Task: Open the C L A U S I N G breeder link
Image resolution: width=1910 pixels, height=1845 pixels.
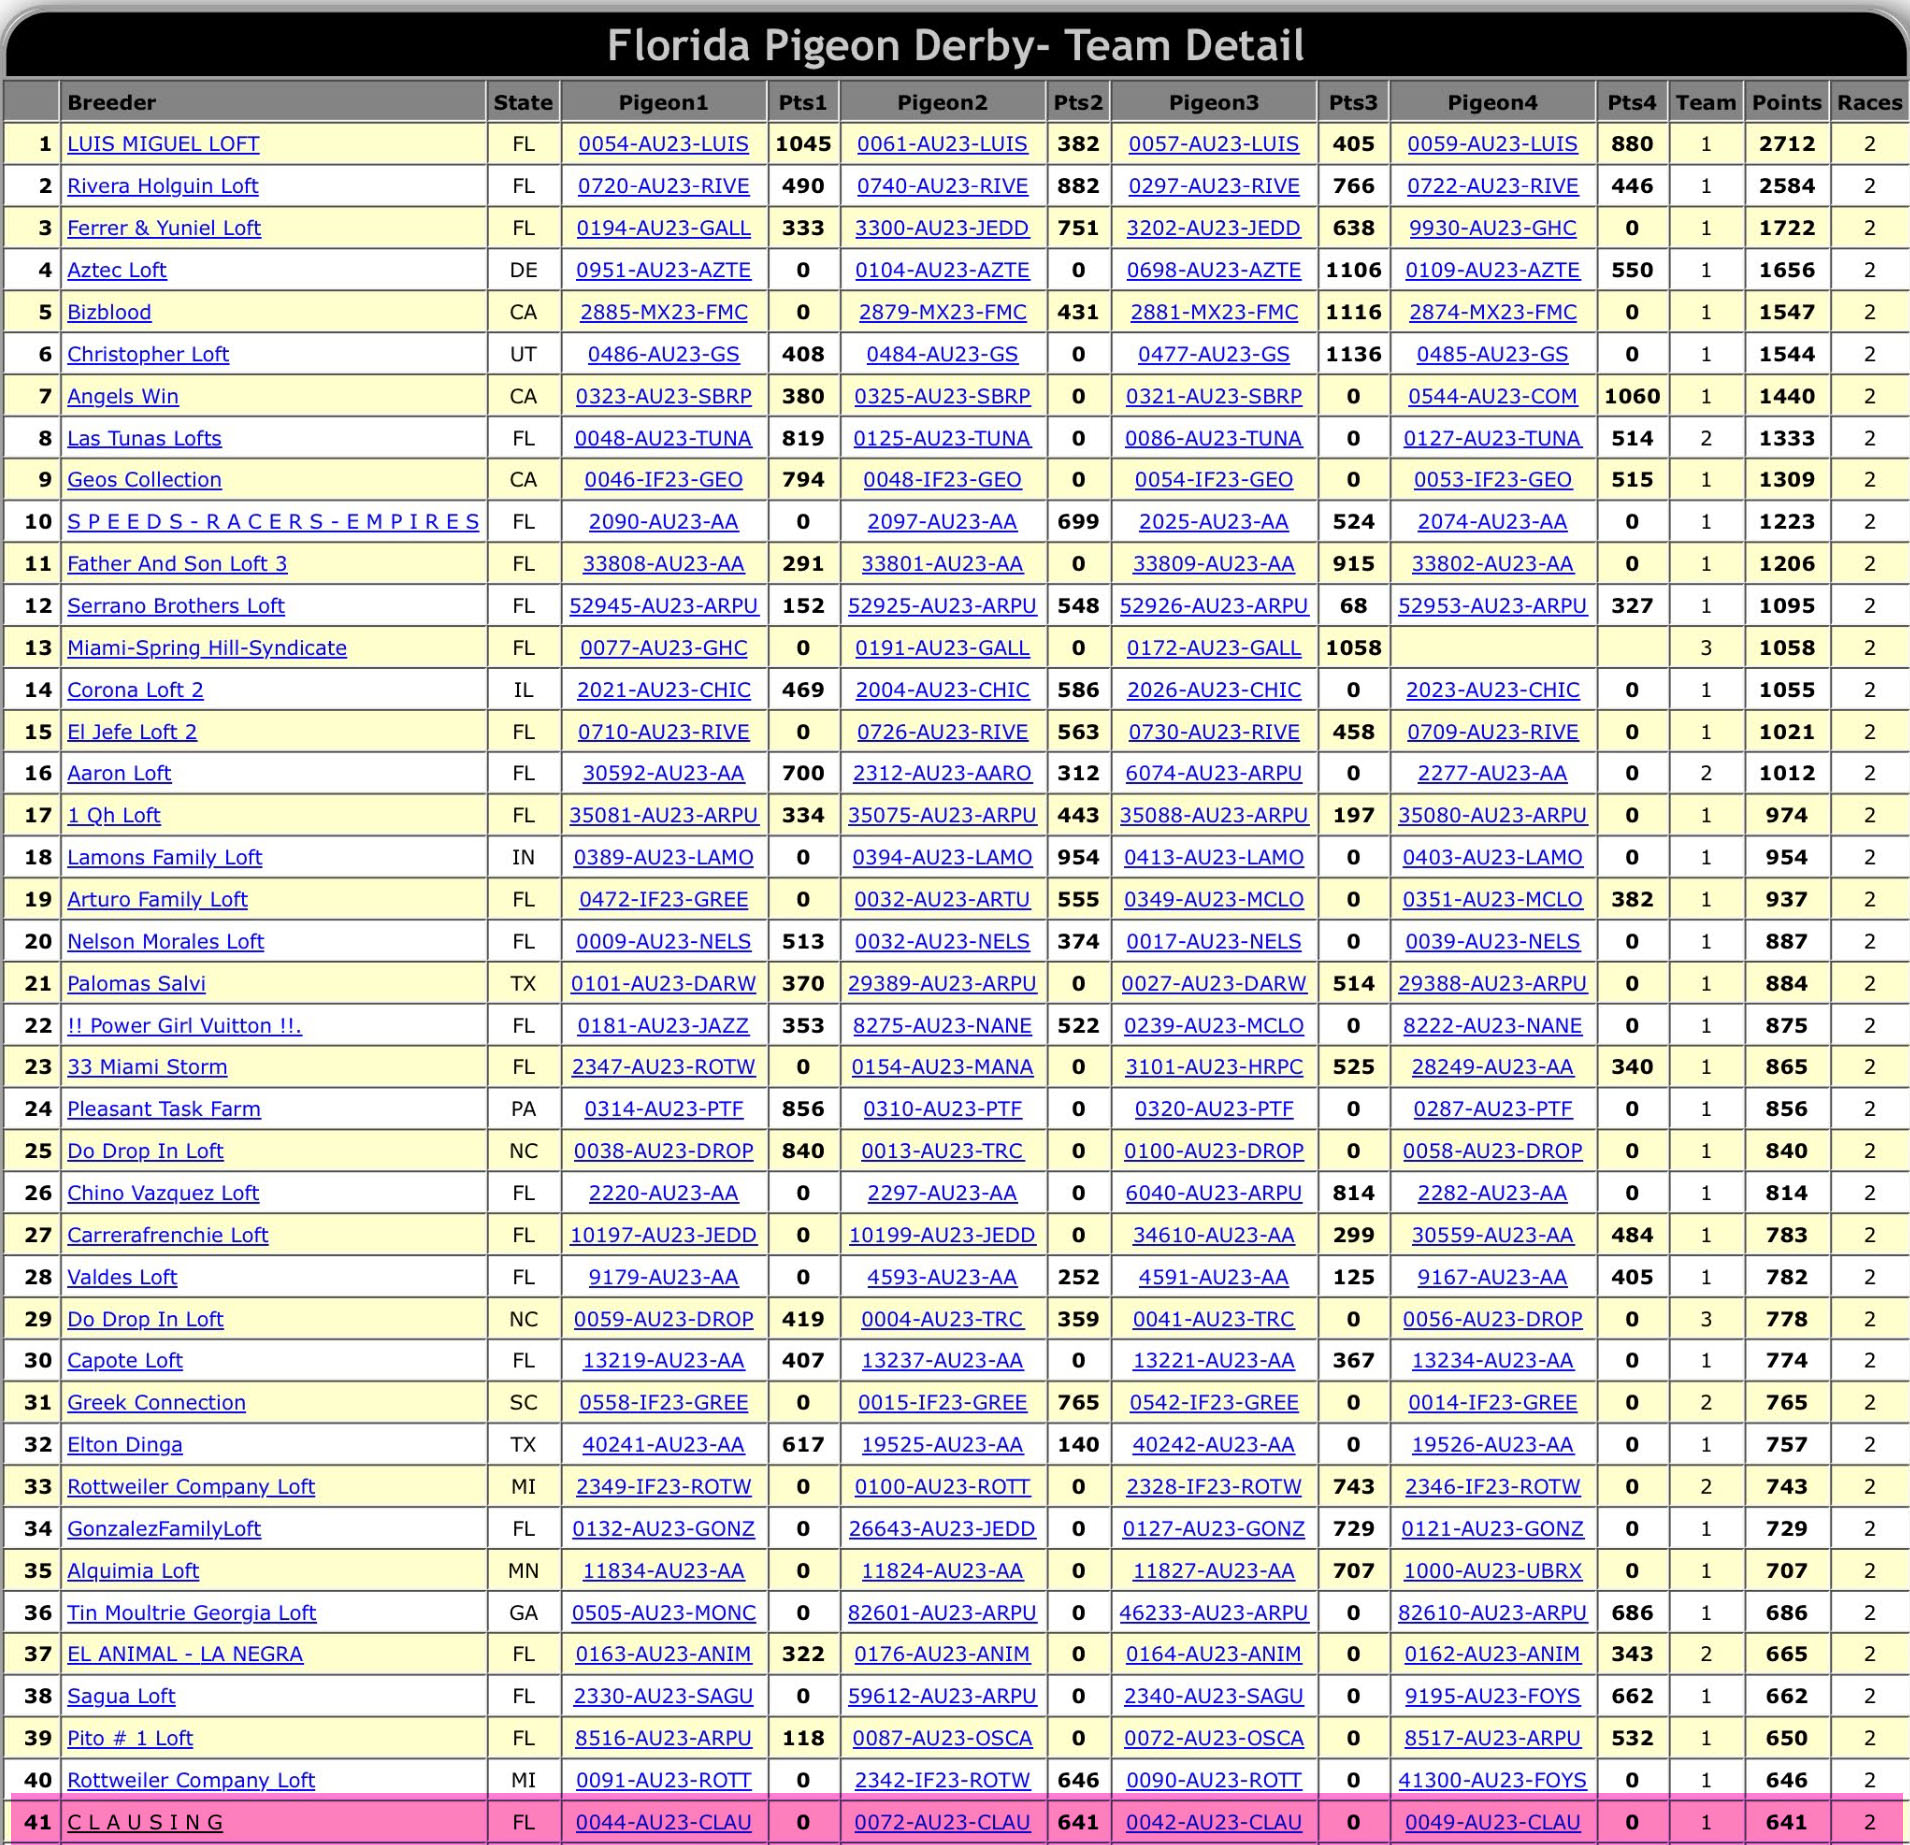Action: click(x=145, y=1822)
